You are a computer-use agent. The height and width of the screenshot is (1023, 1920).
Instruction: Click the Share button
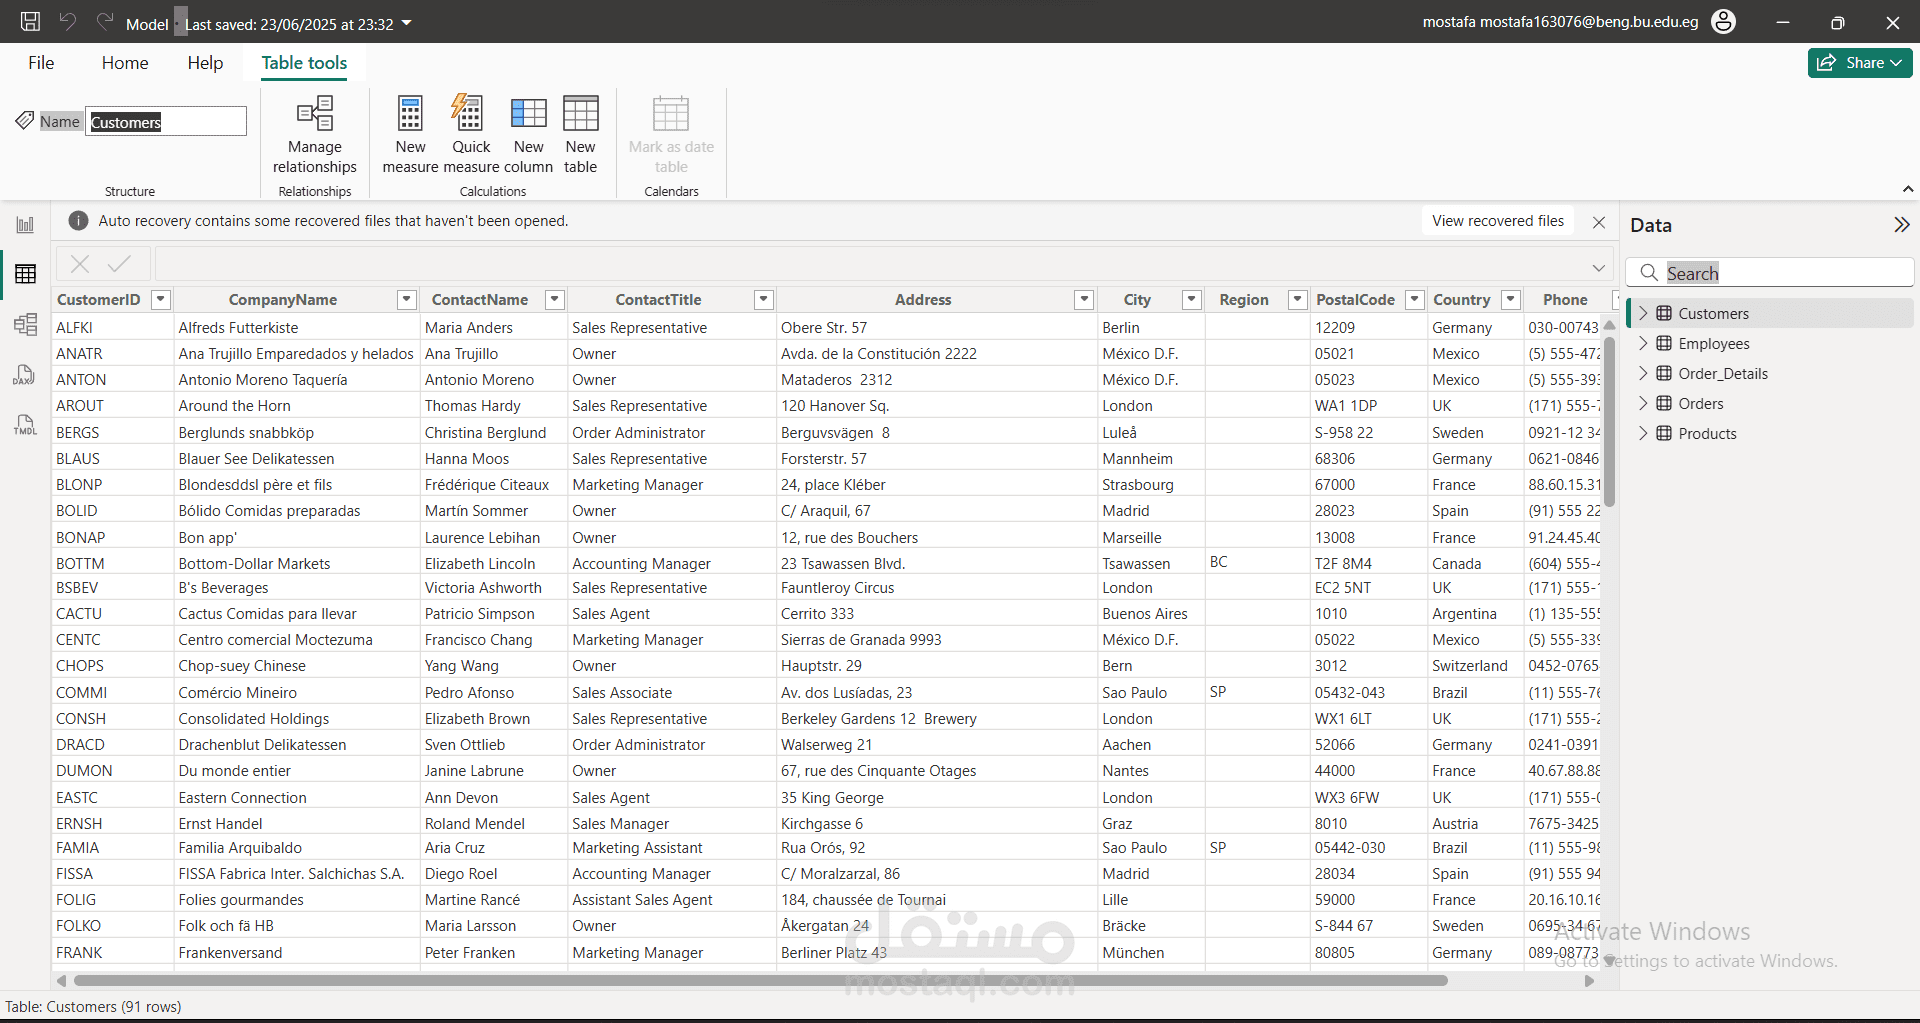click(1859, 63)
